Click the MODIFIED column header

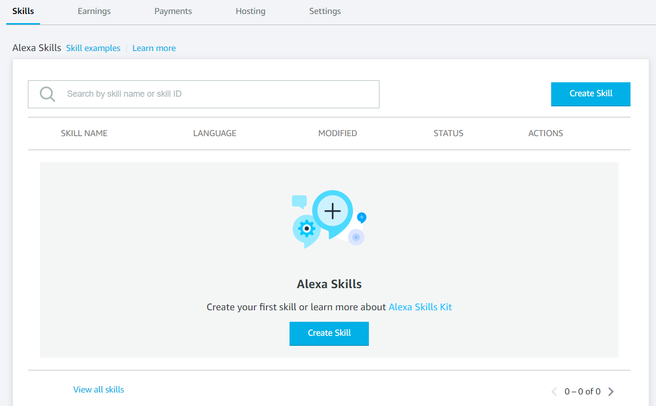(338, 133)
